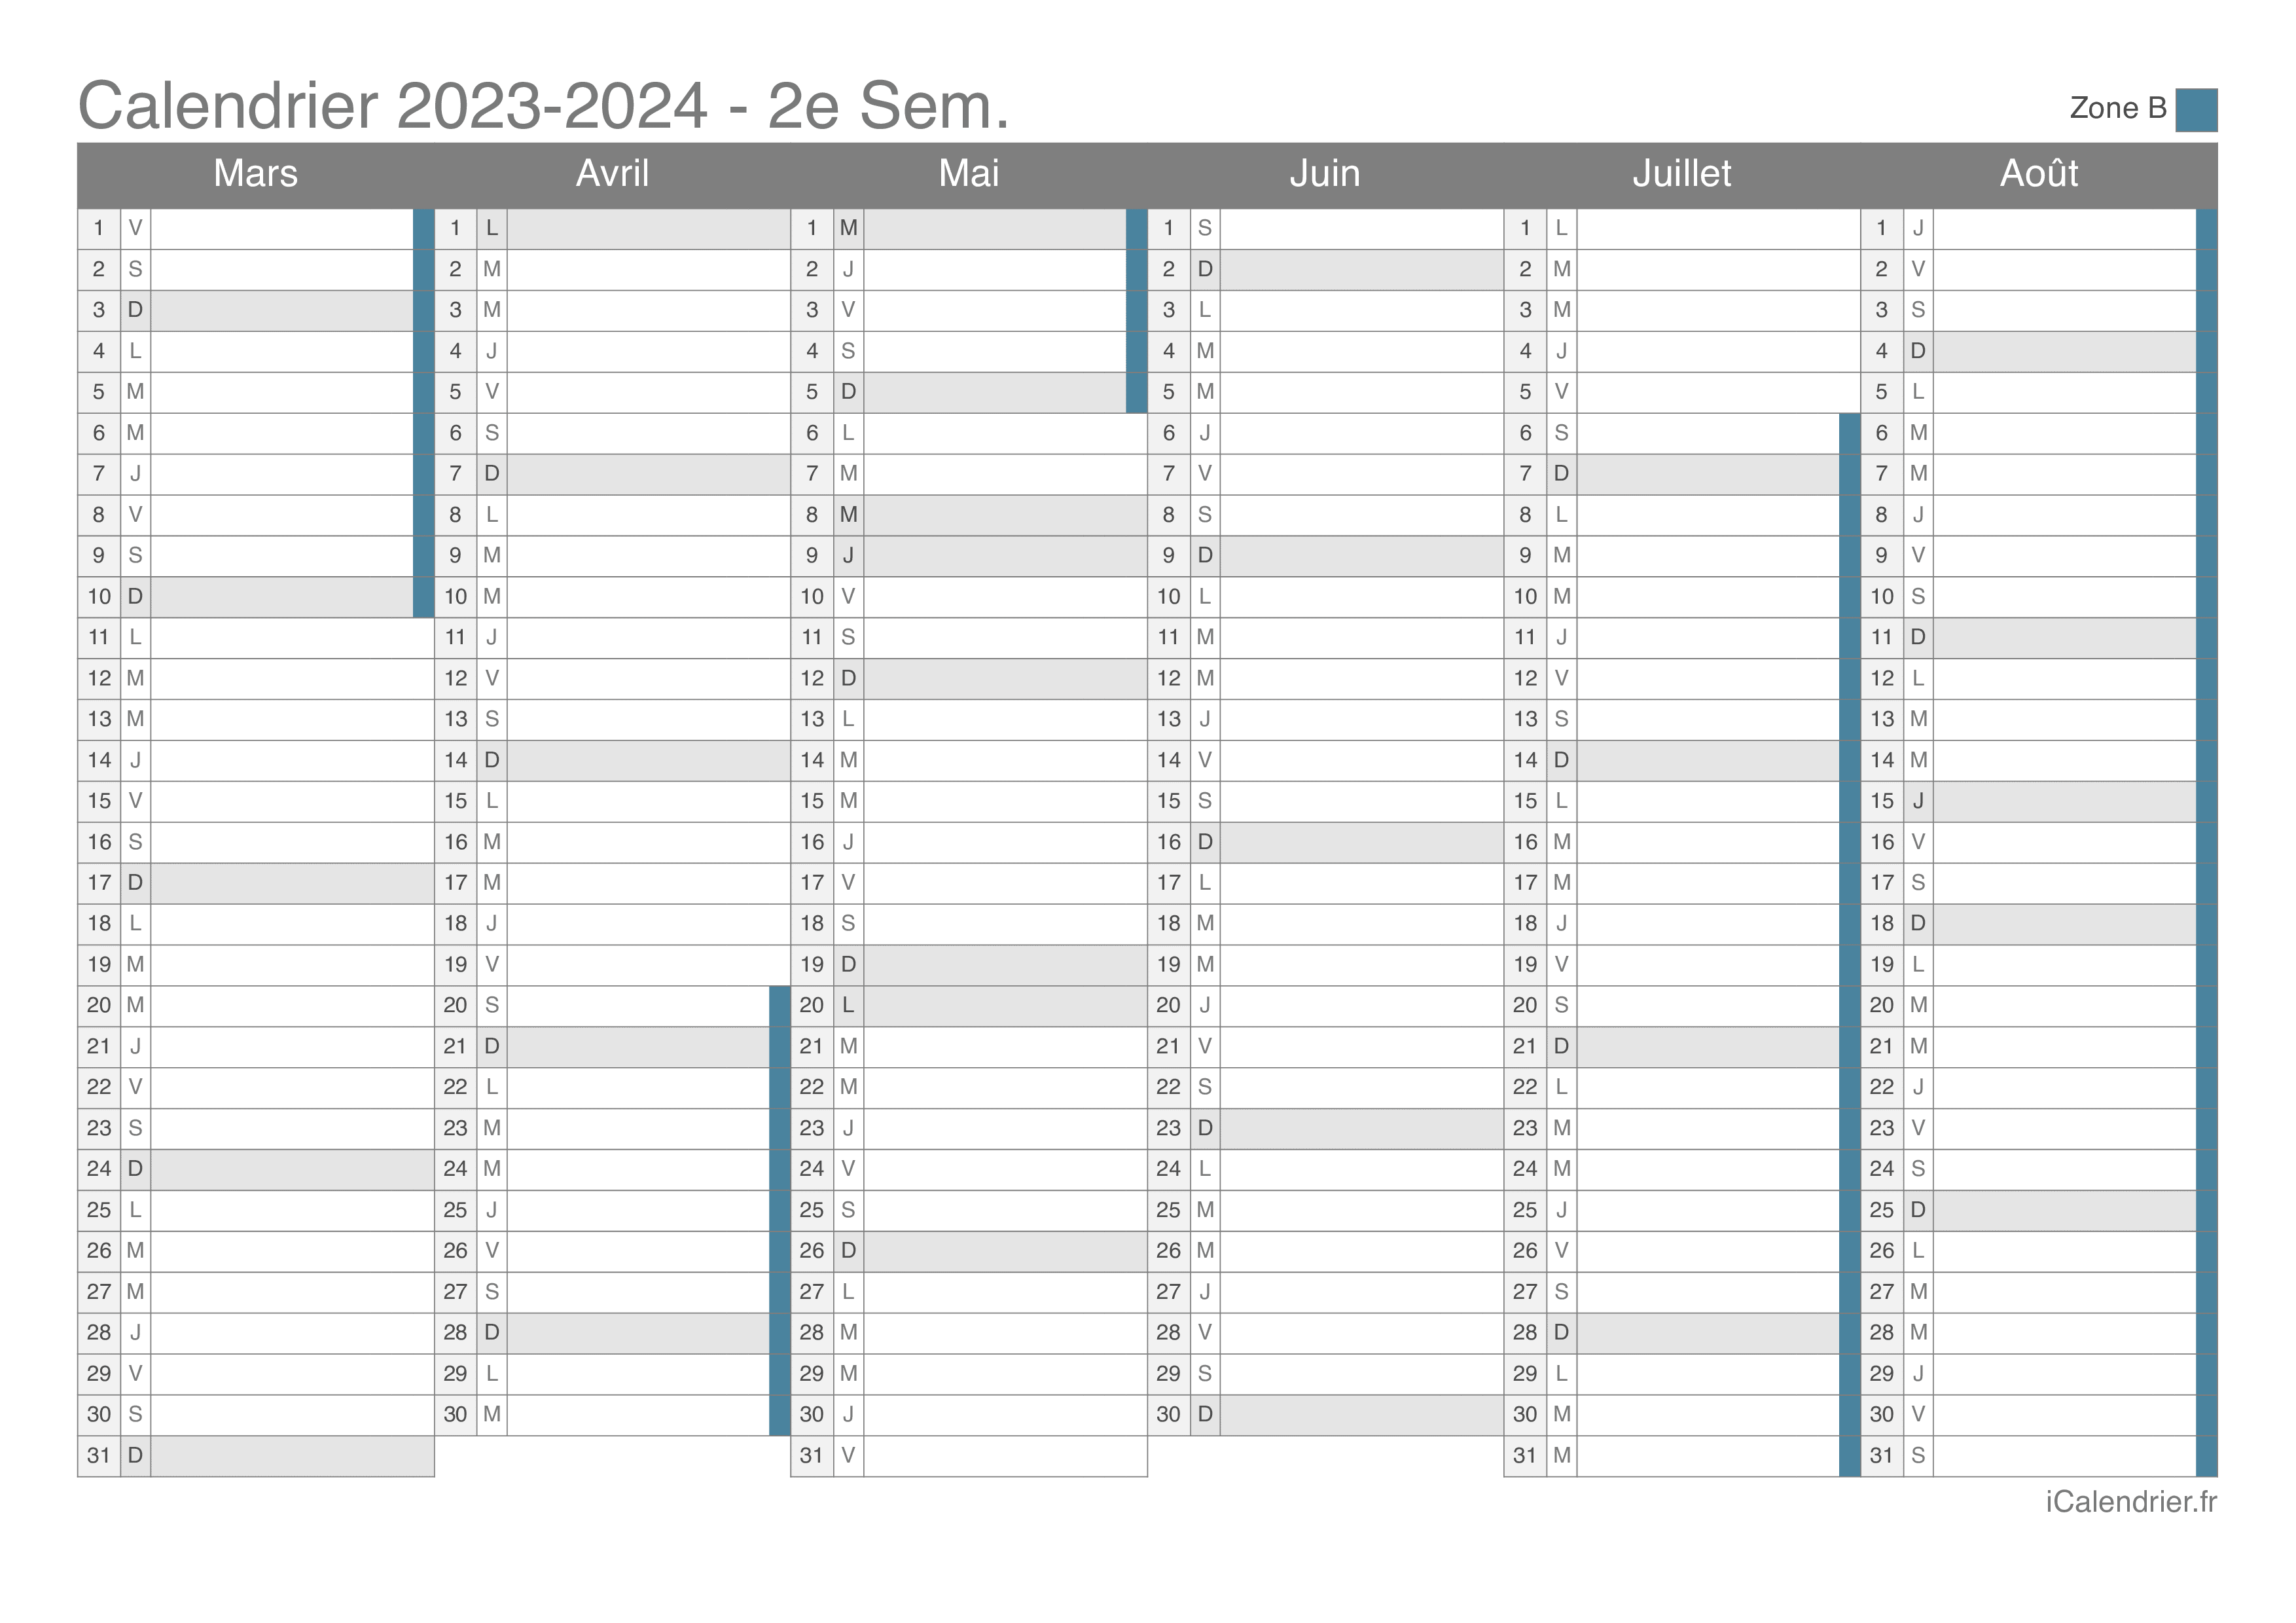Click the Mai 8 M row
Image resolution: width=2296 pixels, height=1623 pixels.
pyautogui.click(x=969, y=515)
